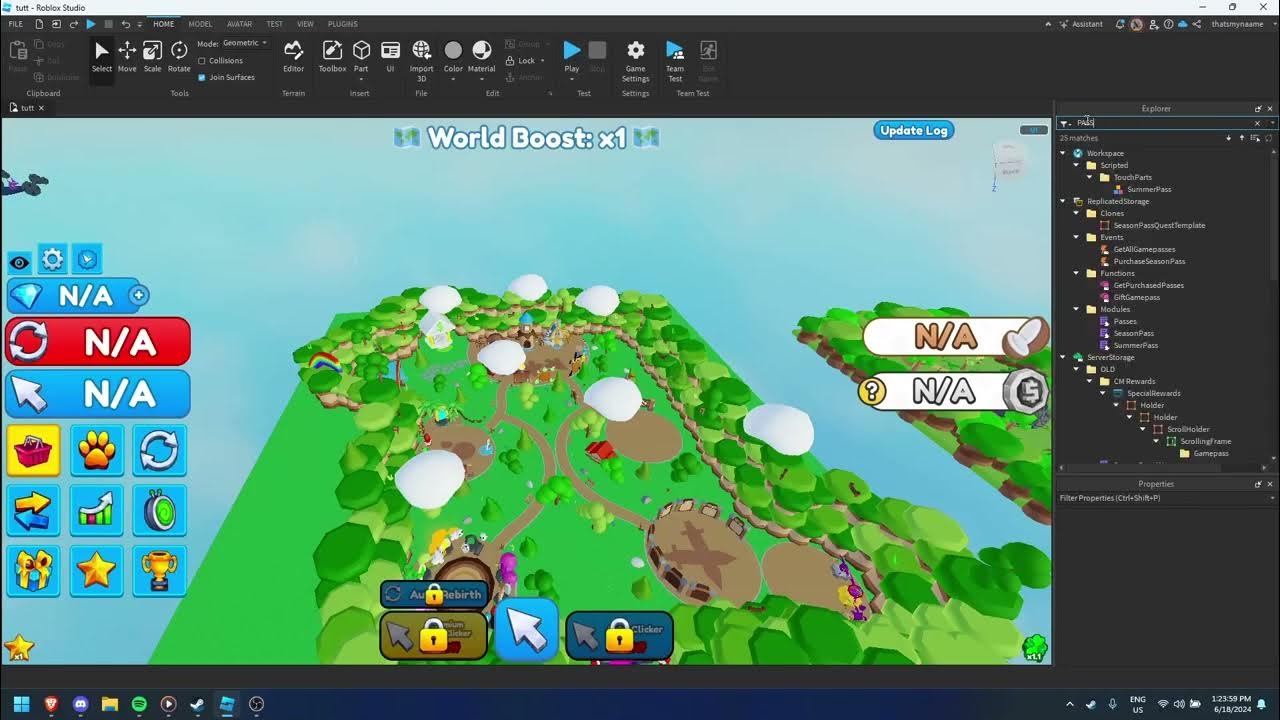Screen dimensions: 1280x720
Task: Click the in-game trade arrows button
Action: [x=33, y=511]
